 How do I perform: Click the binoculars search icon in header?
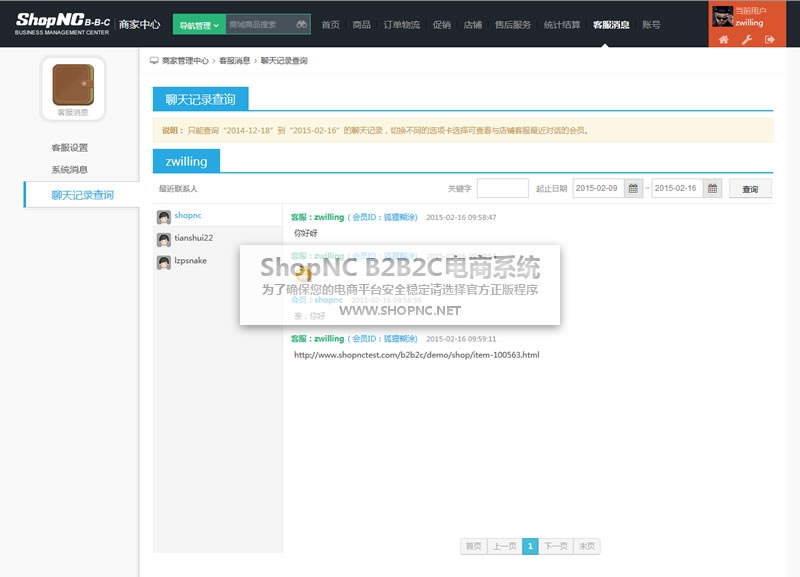302,24
